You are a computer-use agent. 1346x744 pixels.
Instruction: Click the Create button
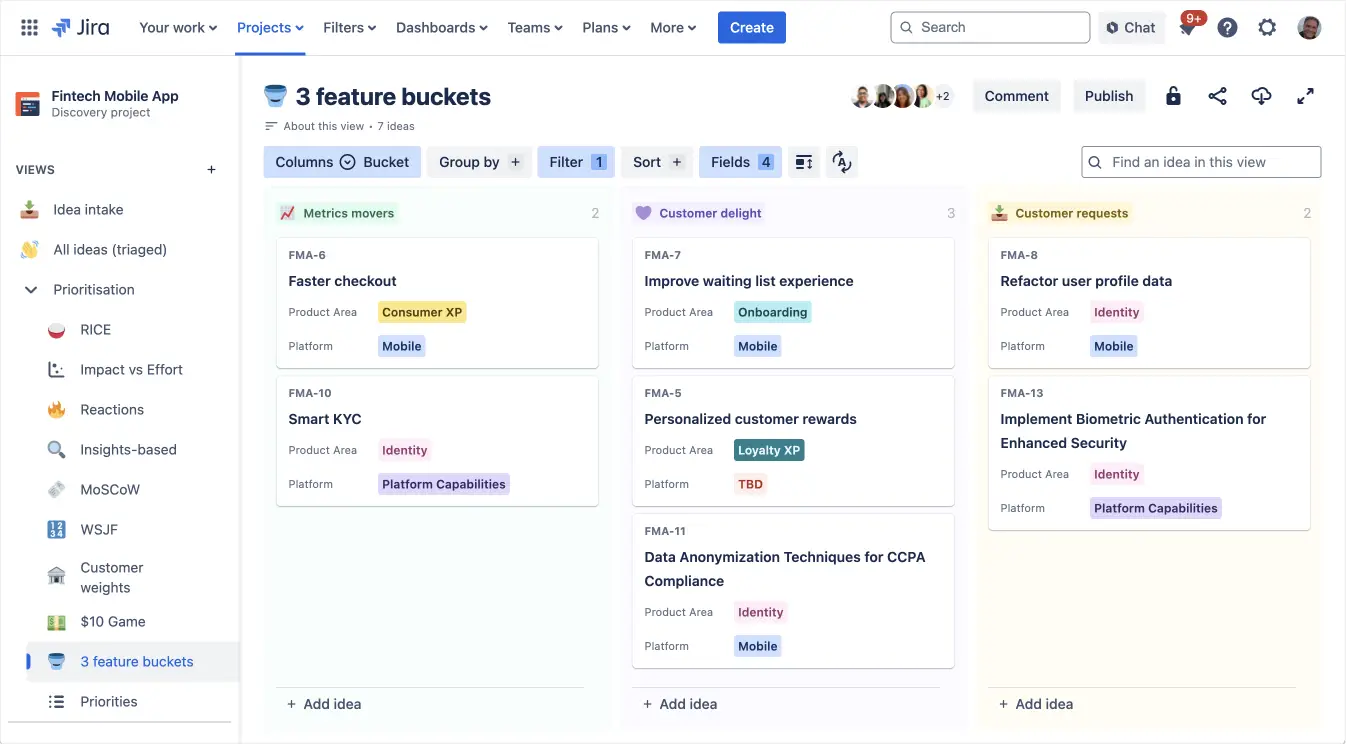coord(752,28)
